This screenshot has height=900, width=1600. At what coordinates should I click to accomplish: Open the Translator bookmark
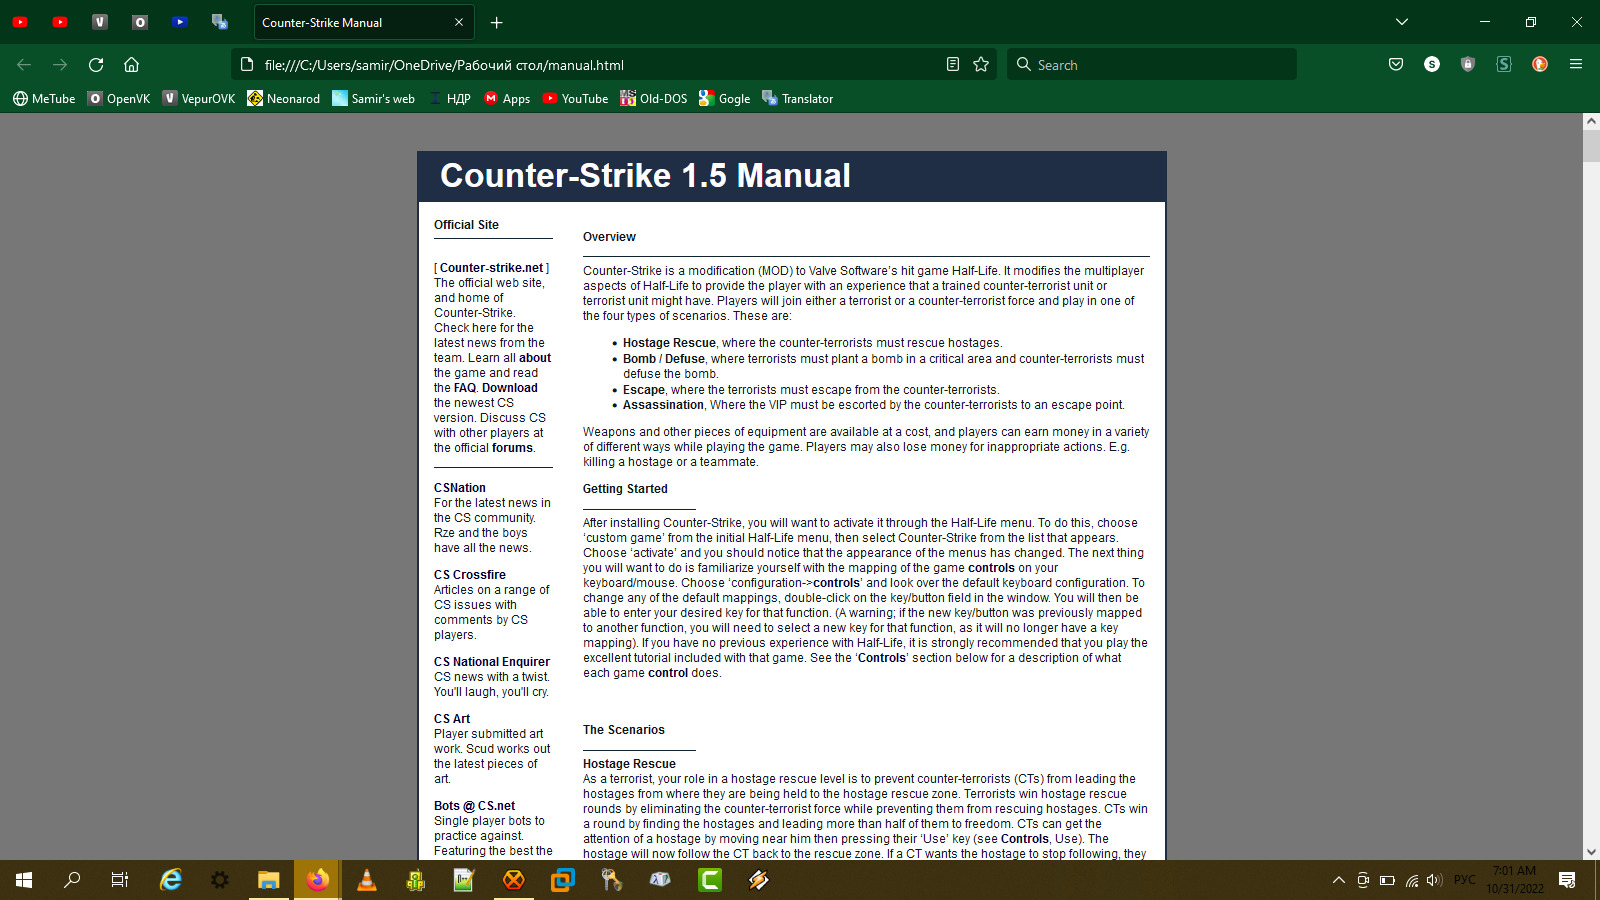tap(797, 98)
